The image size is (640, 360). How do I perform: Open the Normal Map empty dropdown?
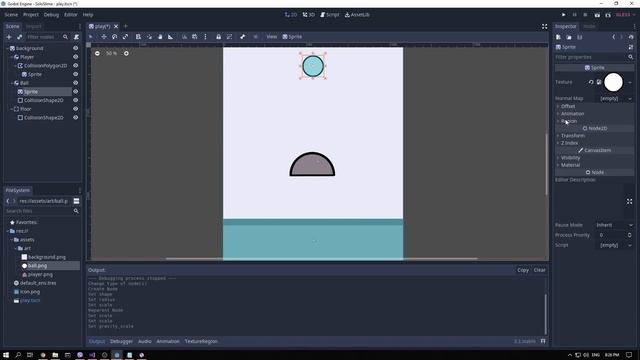[616, 98]
